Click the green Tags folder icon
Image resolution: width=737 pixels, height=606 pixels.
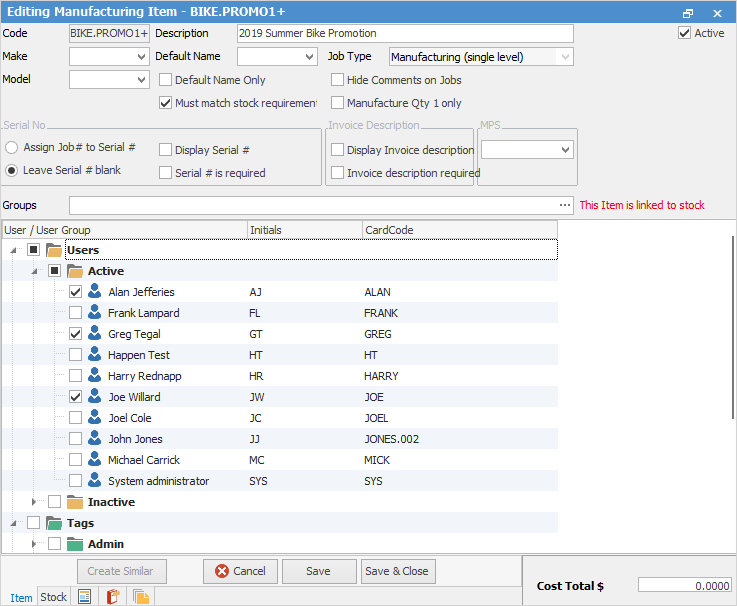[54, 523]
